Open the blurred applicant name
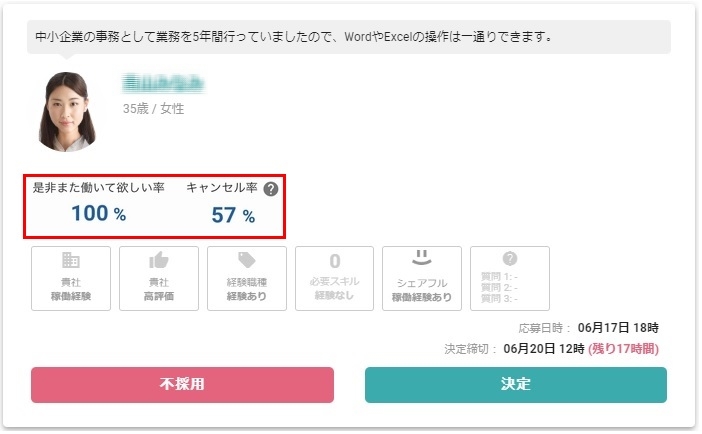Screen dimensions: 702x434 pyautogui.click(x=163, y=83)
